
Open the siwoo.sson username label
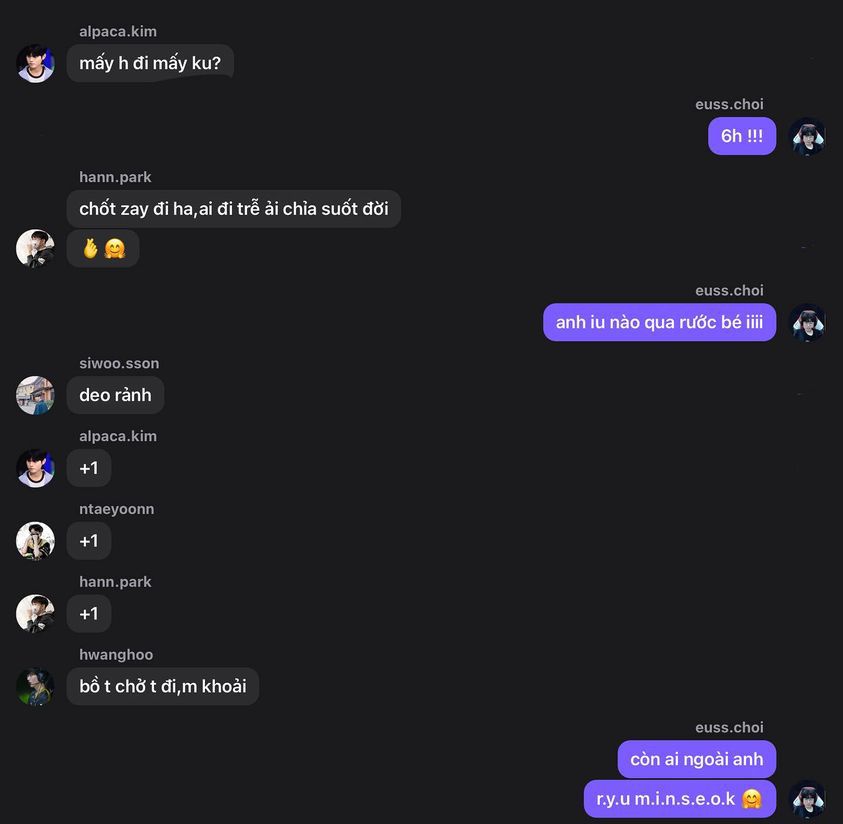[119, 363]
